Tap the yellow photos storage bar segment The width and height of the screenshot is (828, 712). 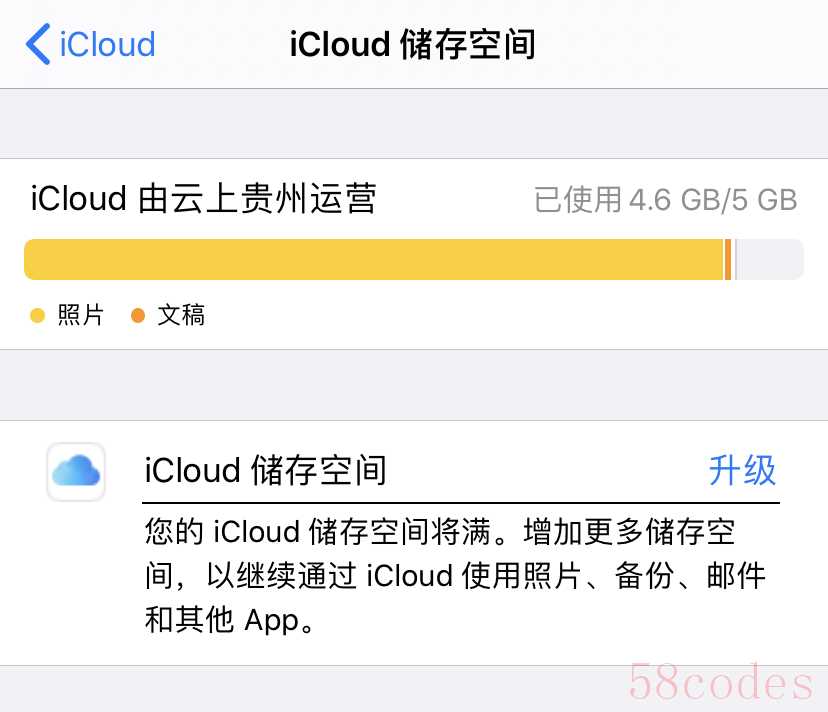374,259
